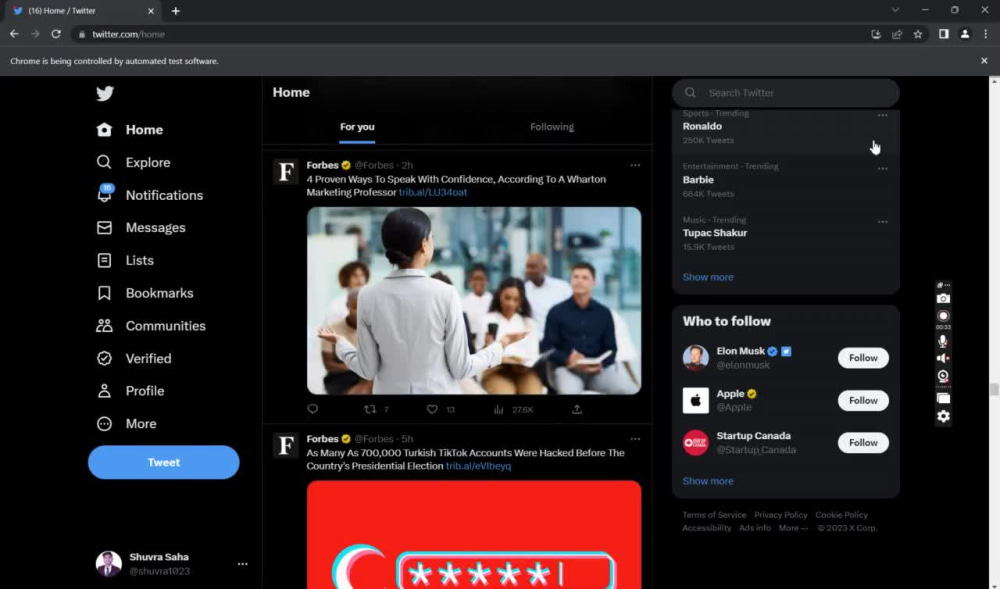The height and width of the screenshot is (589, 1000).
Task: Open more options on Forbes 2h tweet
Action: pos(635,165)
